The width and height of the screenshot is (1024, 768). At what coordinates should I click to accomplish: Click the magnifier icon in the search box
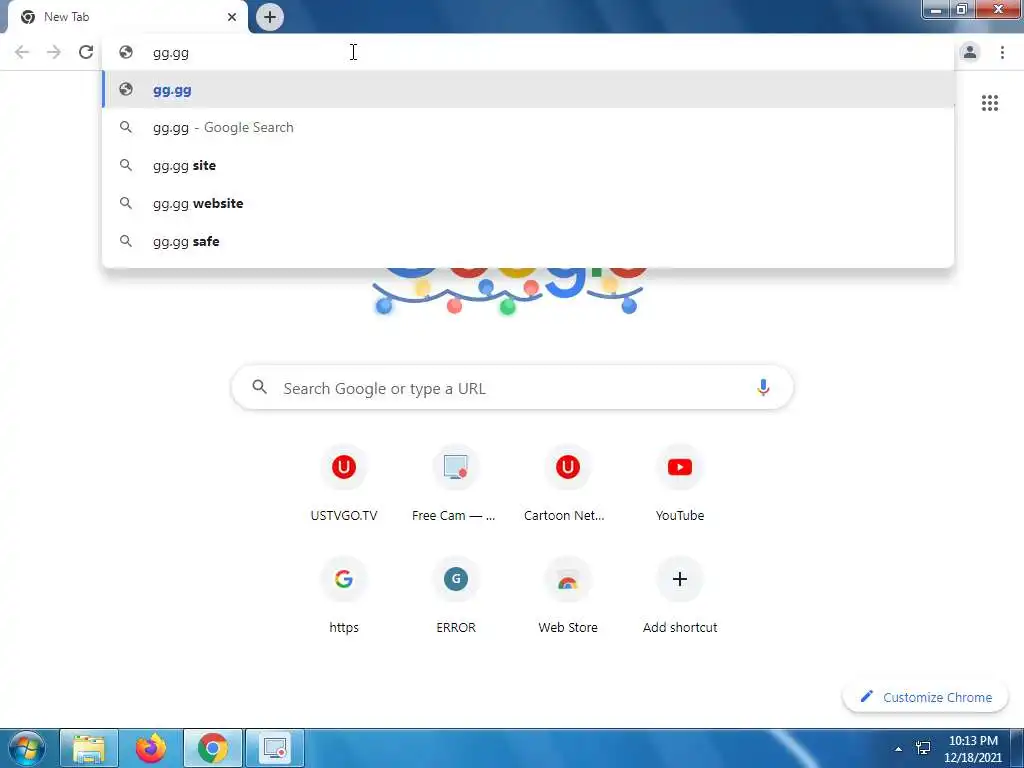[259, 387]
